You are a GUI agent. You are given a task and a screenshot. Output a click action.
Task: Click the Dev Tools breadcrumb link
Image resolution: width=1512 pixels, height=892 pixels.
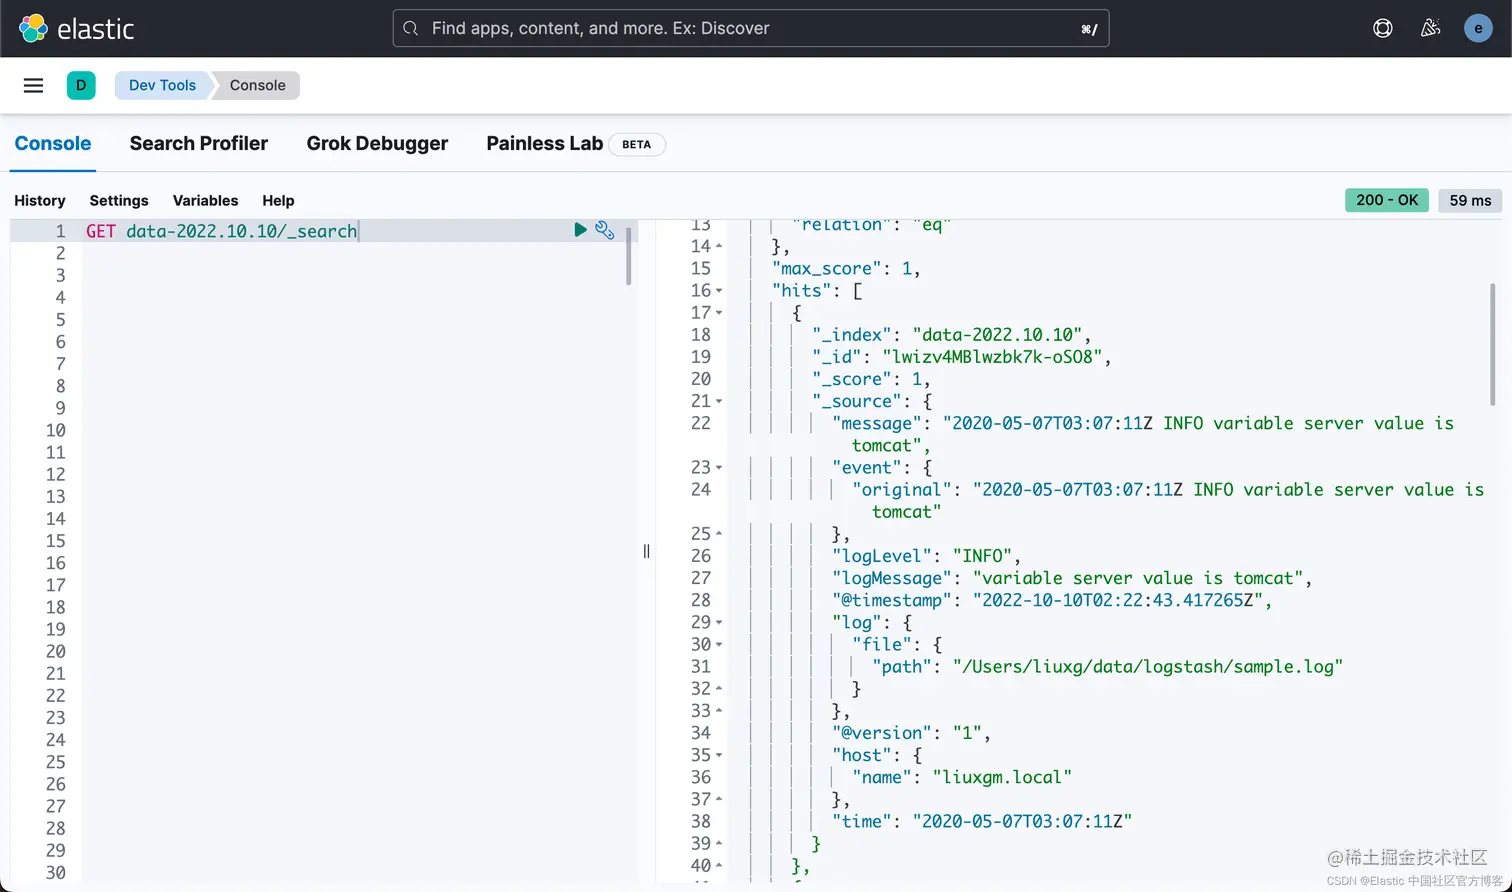(162, 85)
